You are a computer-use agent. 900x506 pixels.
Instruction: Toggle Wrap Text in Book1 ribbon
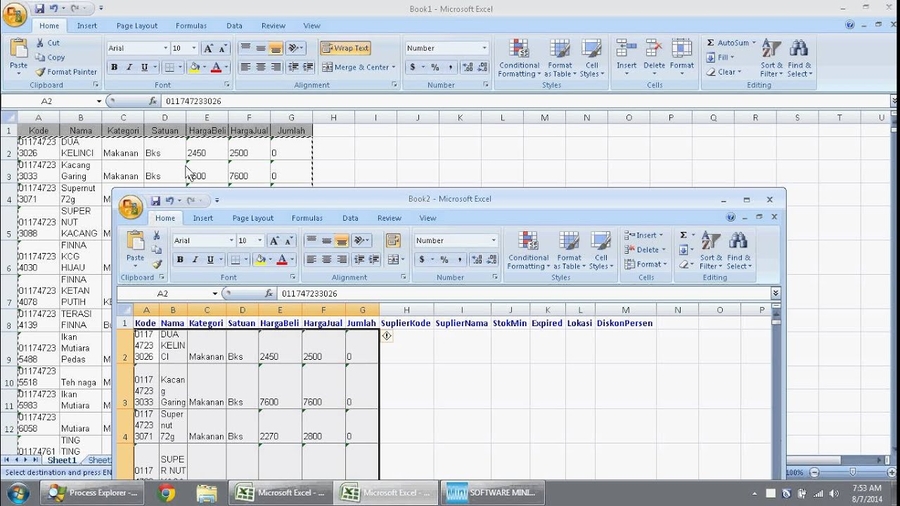pyautogui.click(x=345, y=48)
